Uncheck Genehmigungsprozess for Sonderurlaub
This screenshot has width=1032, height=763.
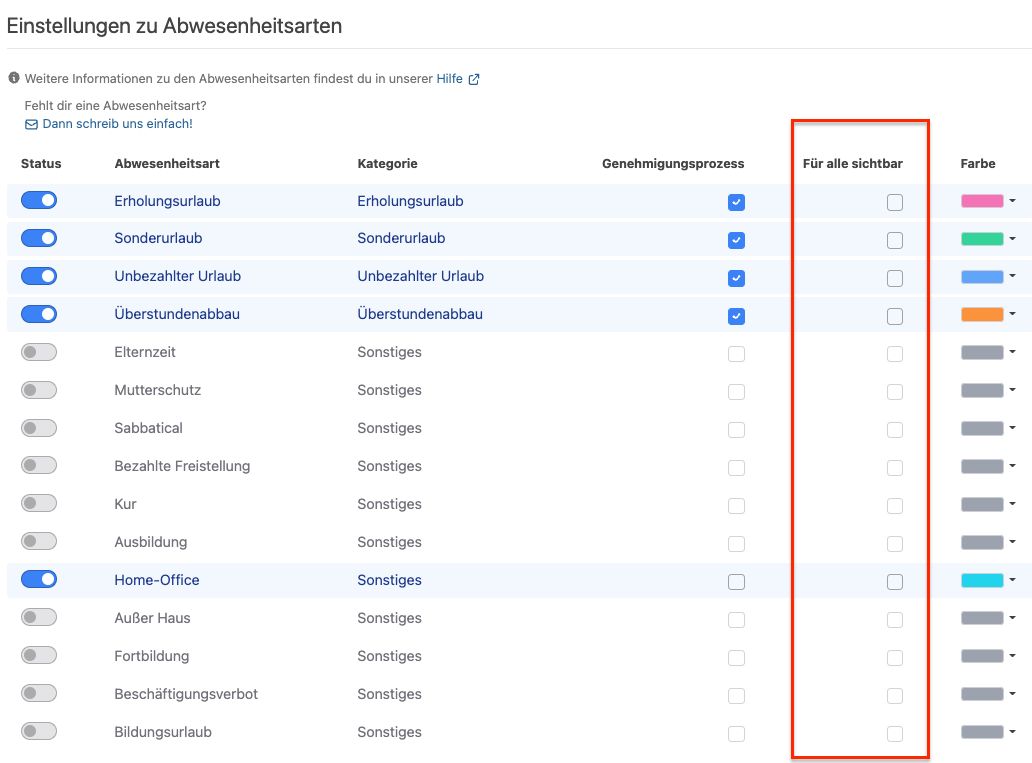[x=737, y=240]
